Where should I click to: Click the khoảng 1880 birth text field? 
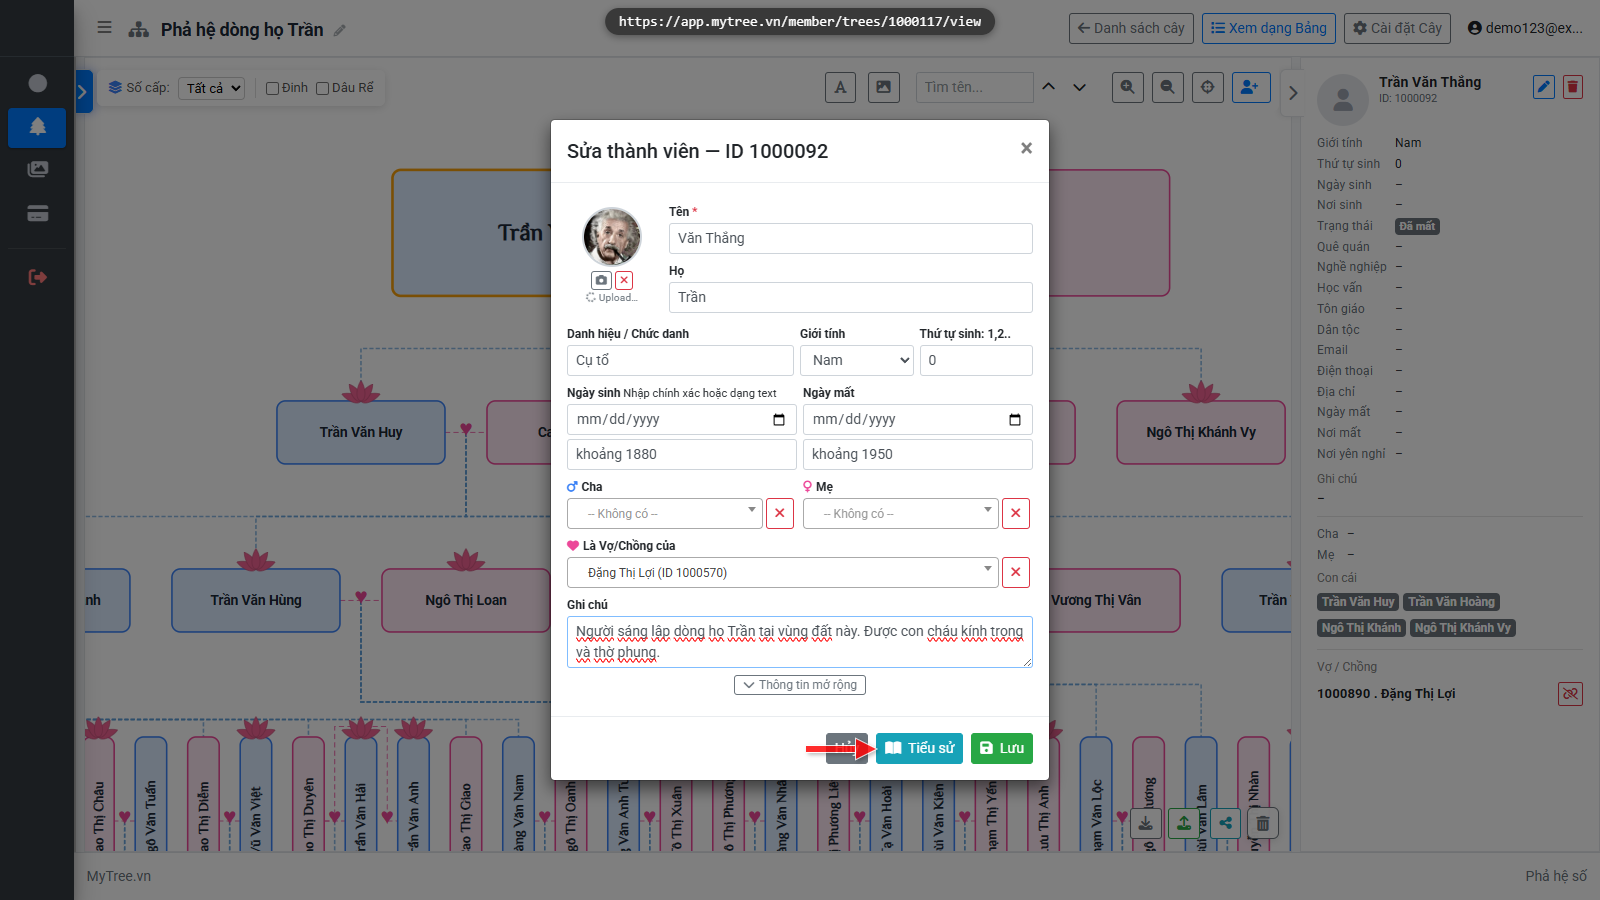coord(682,454)
